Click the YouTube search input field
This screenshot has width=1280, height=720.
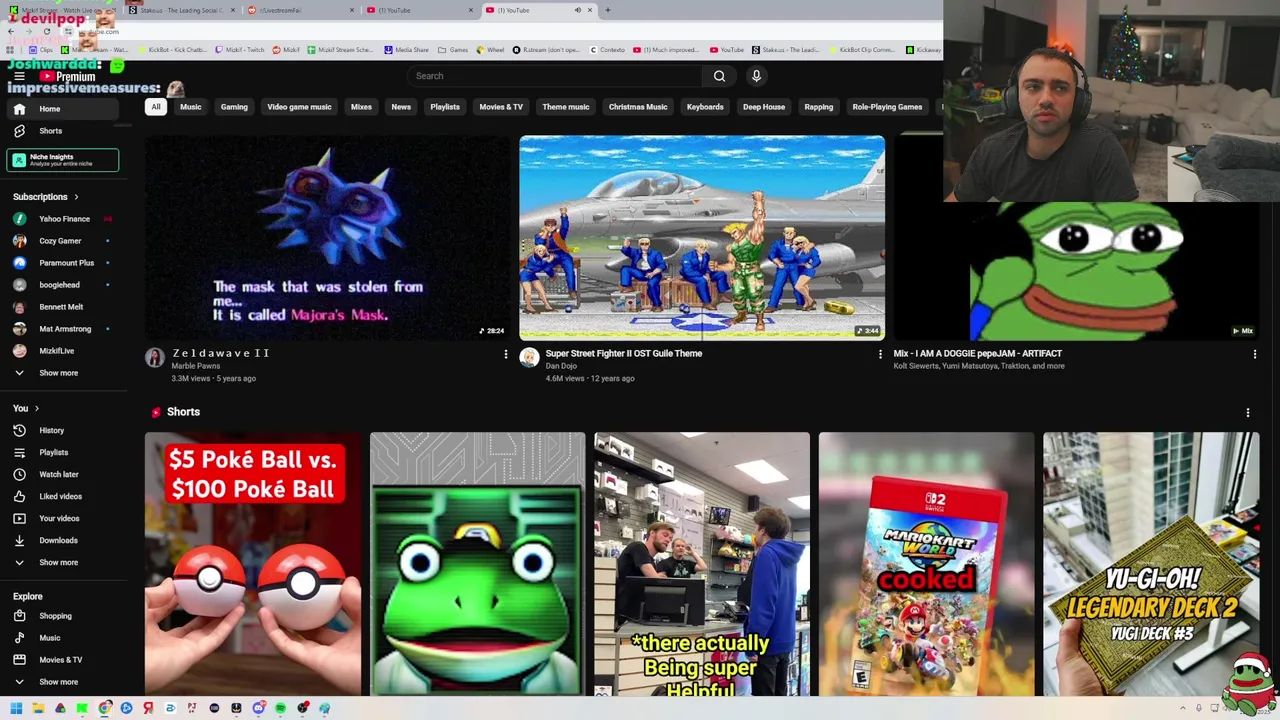(556, 76)
